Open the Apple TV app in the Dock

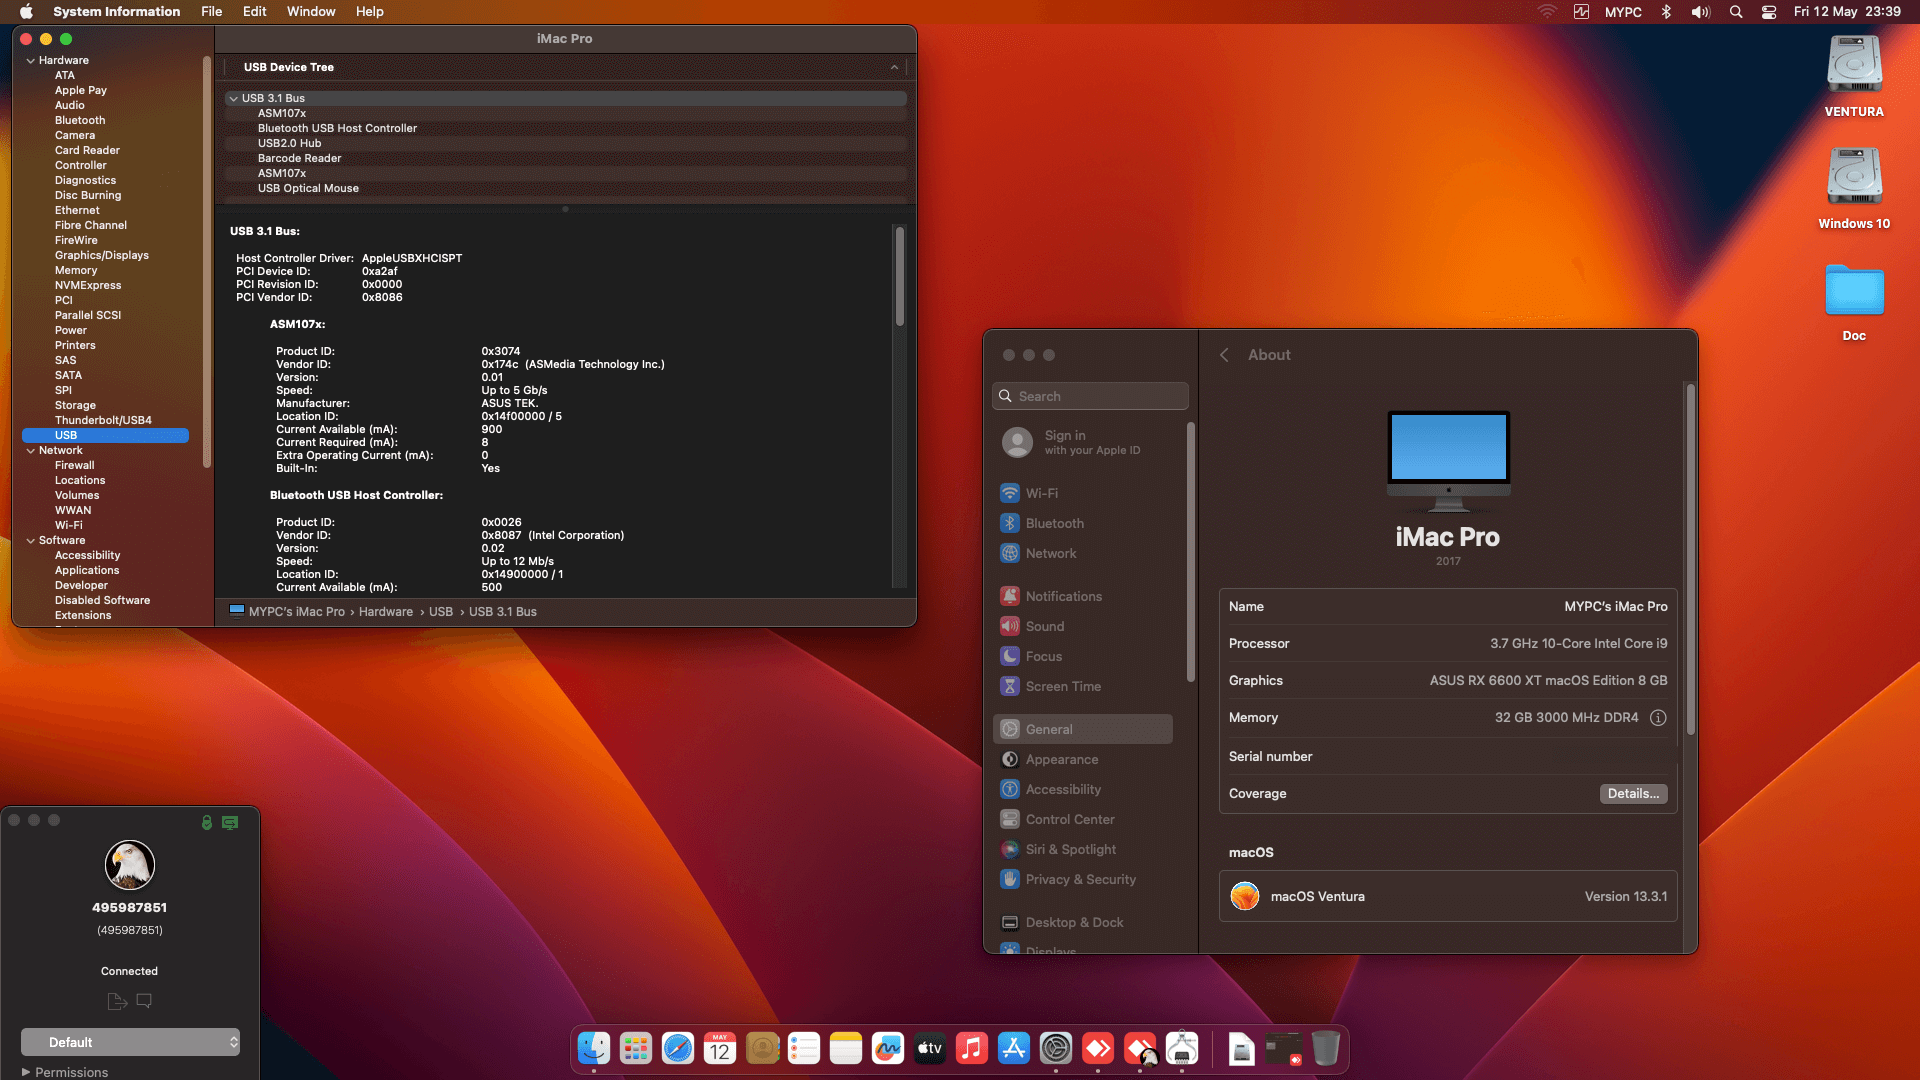(930, 1048)
